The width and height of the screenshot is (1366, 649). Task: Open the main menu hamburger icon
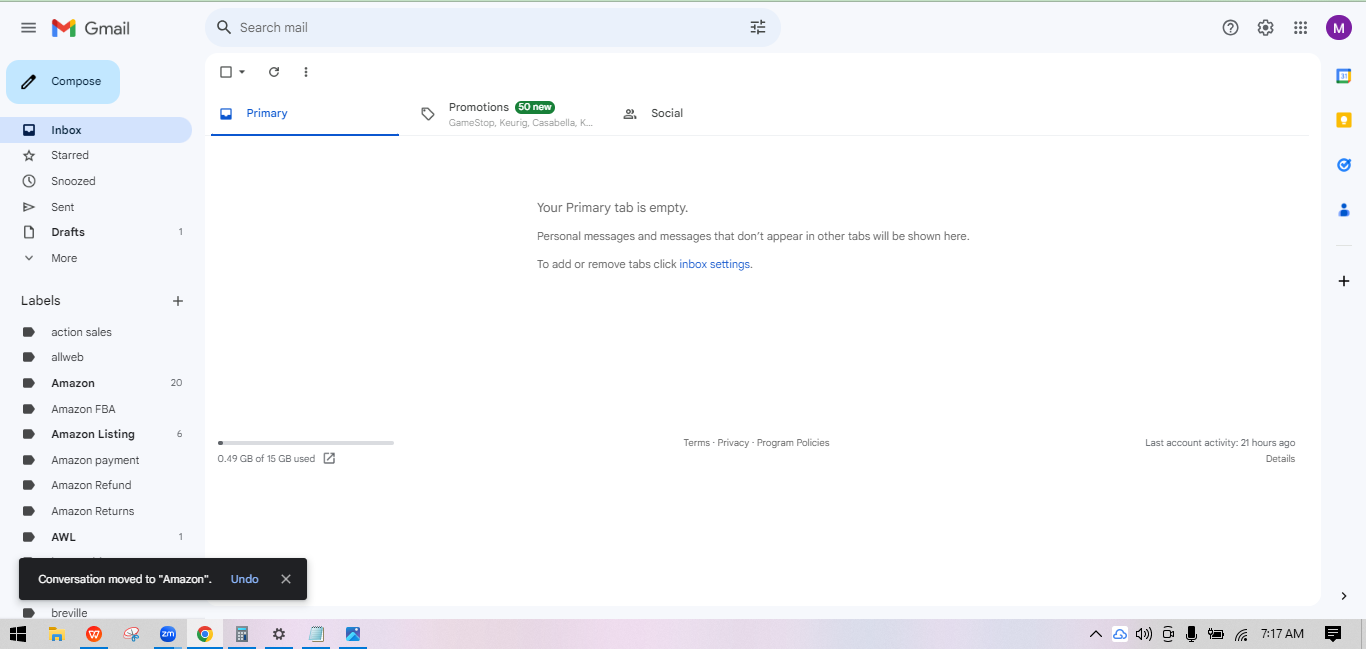pos(28,28)
